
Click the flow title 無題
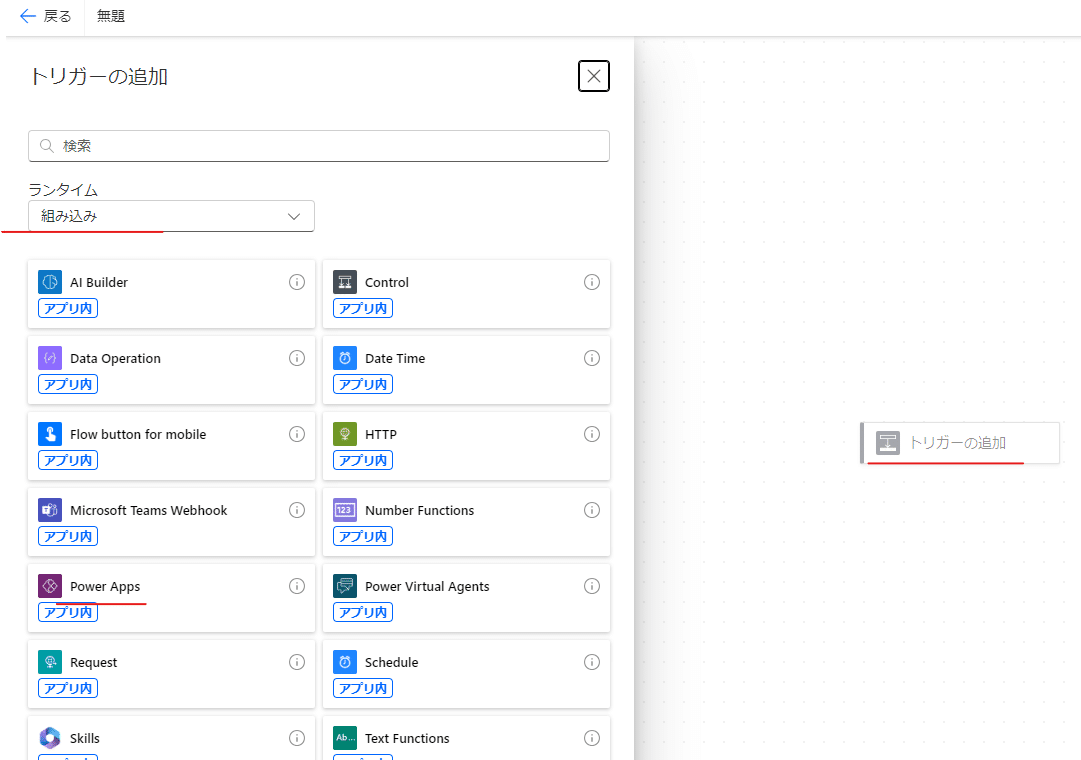click(111, 16)
